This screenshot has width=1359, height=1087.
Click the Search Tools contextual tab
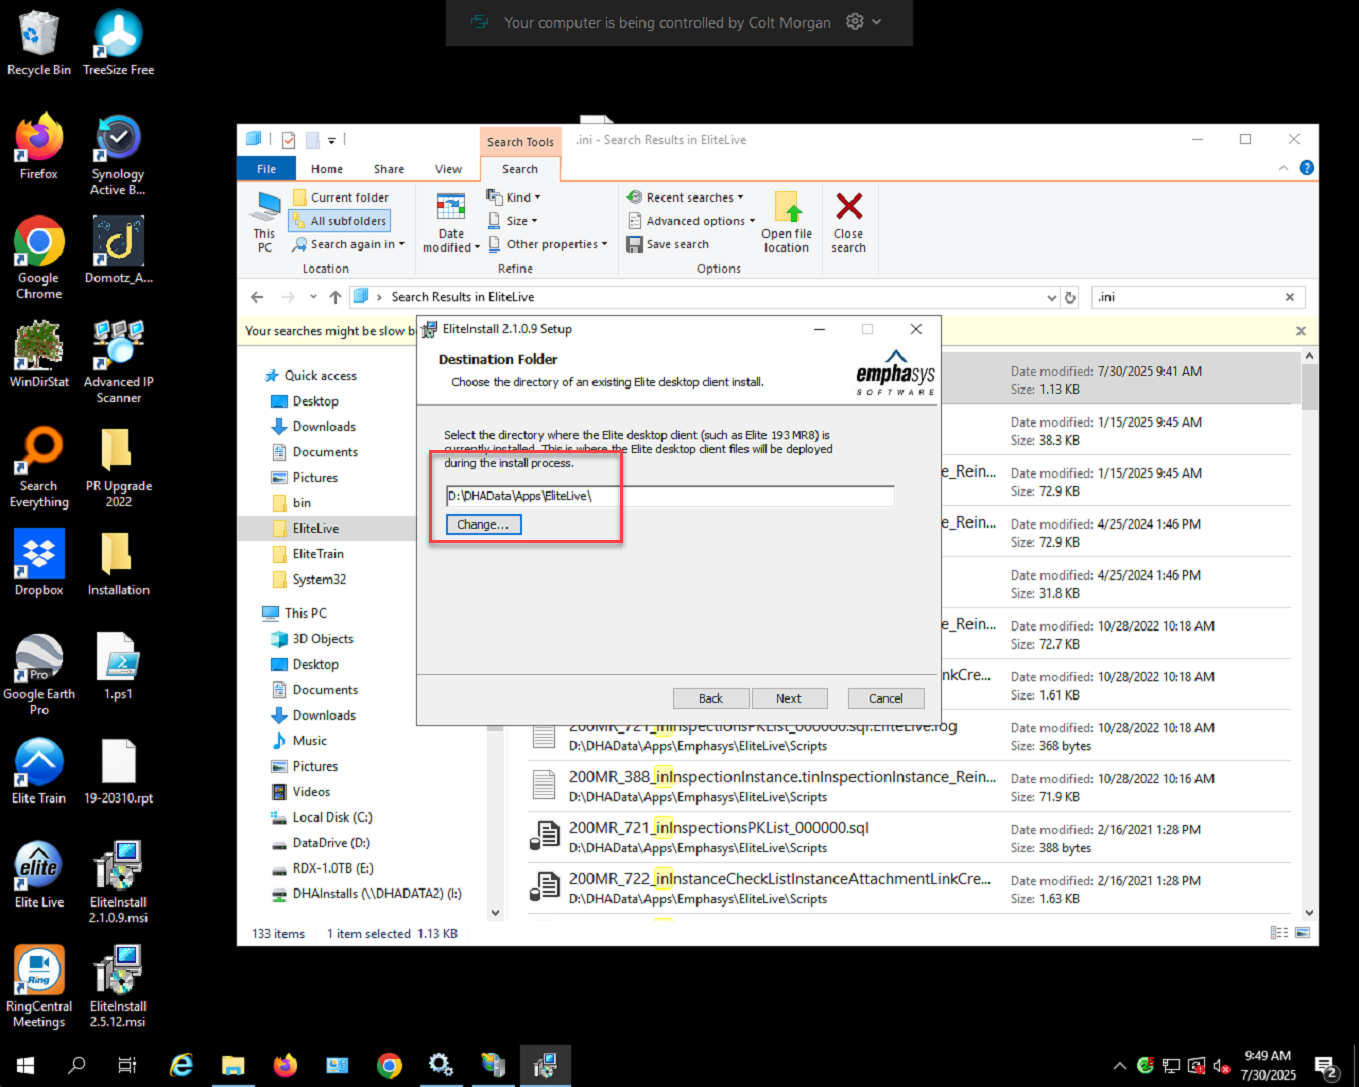pyautogui.click(x=520, y=142)
